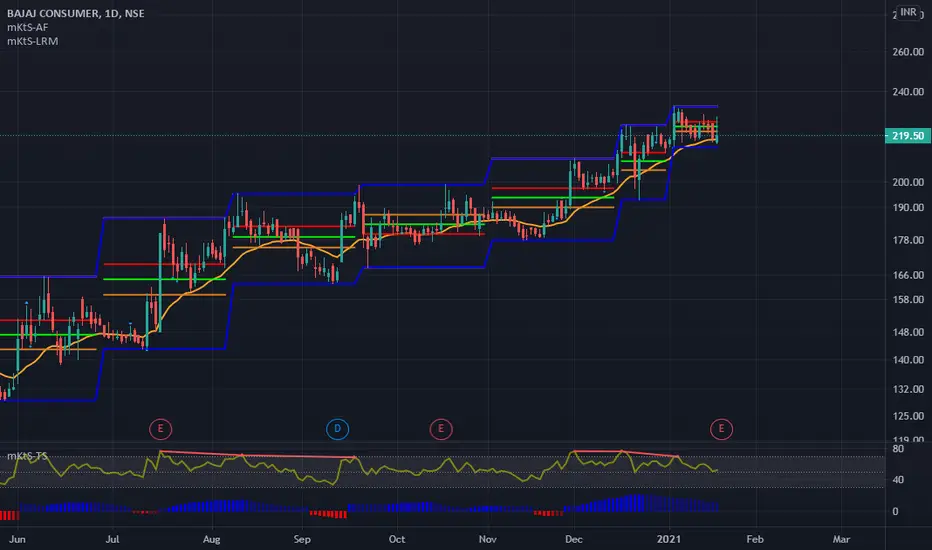Click the 200.00 price axis label
The image size is (932, 550).
(908, 182)
